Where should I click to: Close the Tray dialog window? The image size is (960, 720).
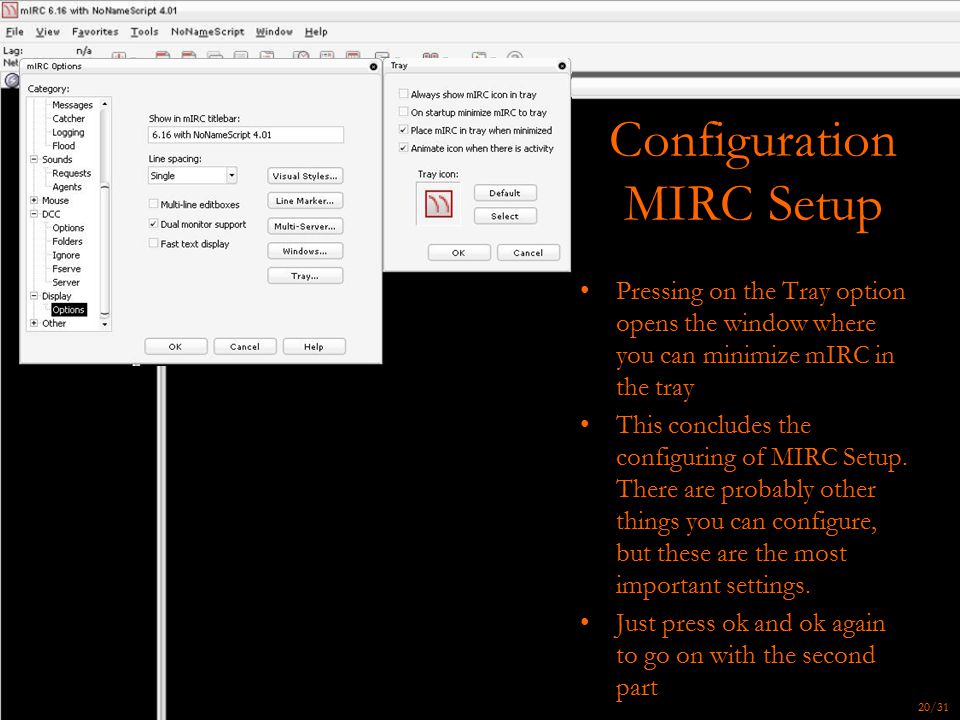(x=562, y=66)
